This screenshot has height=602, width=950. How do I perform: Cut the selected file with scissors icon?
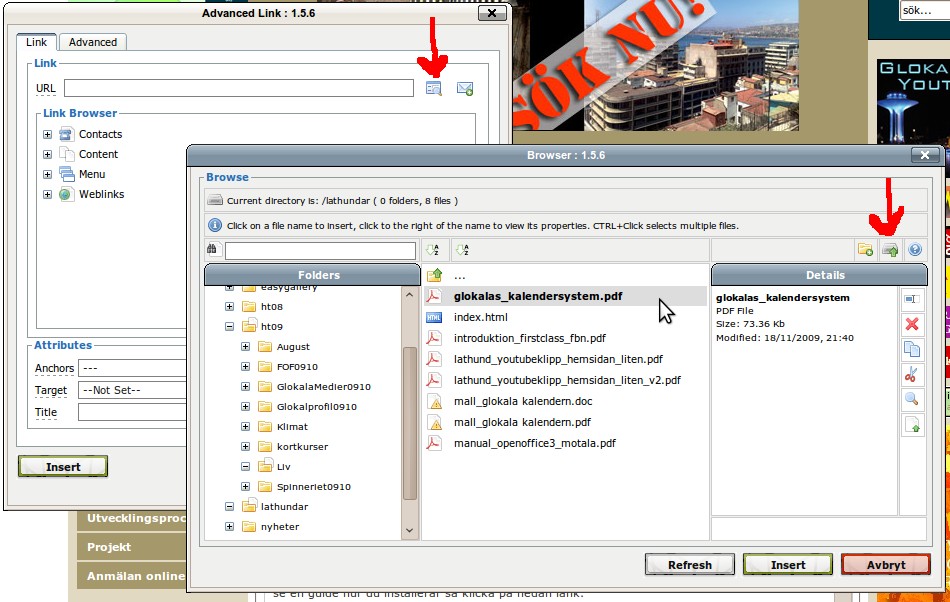911,374
